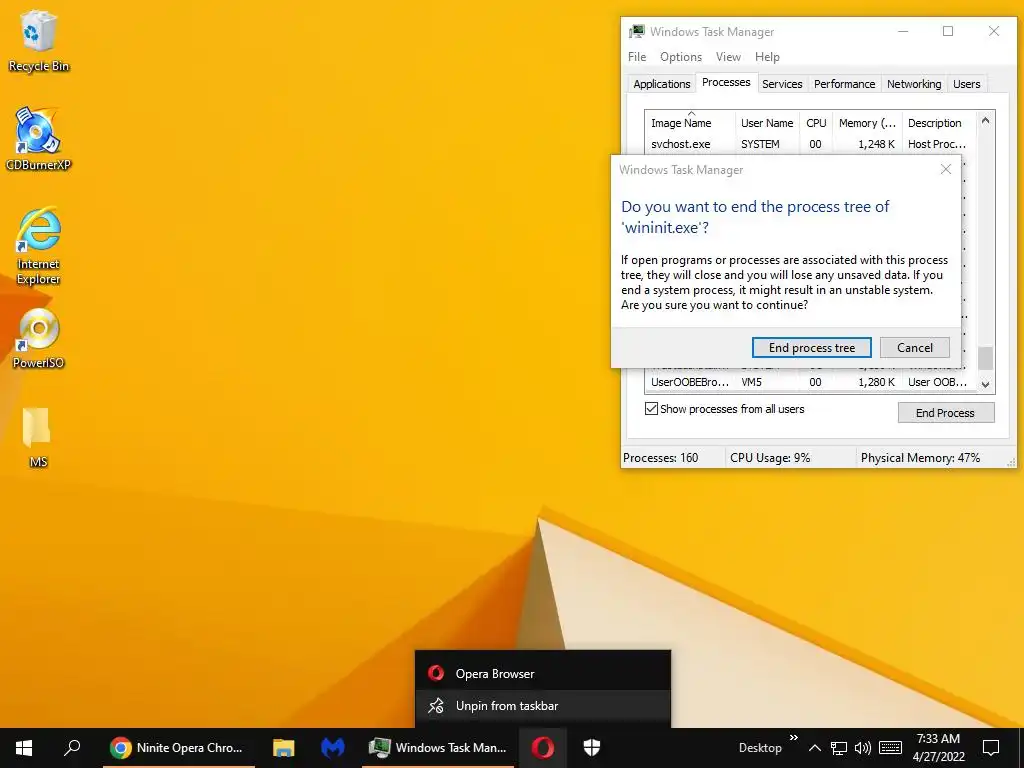Image resolution: width=1024 pixels, height=768 pixels.
Task: Open the Windows Start menu
Action: pos(24,748)
